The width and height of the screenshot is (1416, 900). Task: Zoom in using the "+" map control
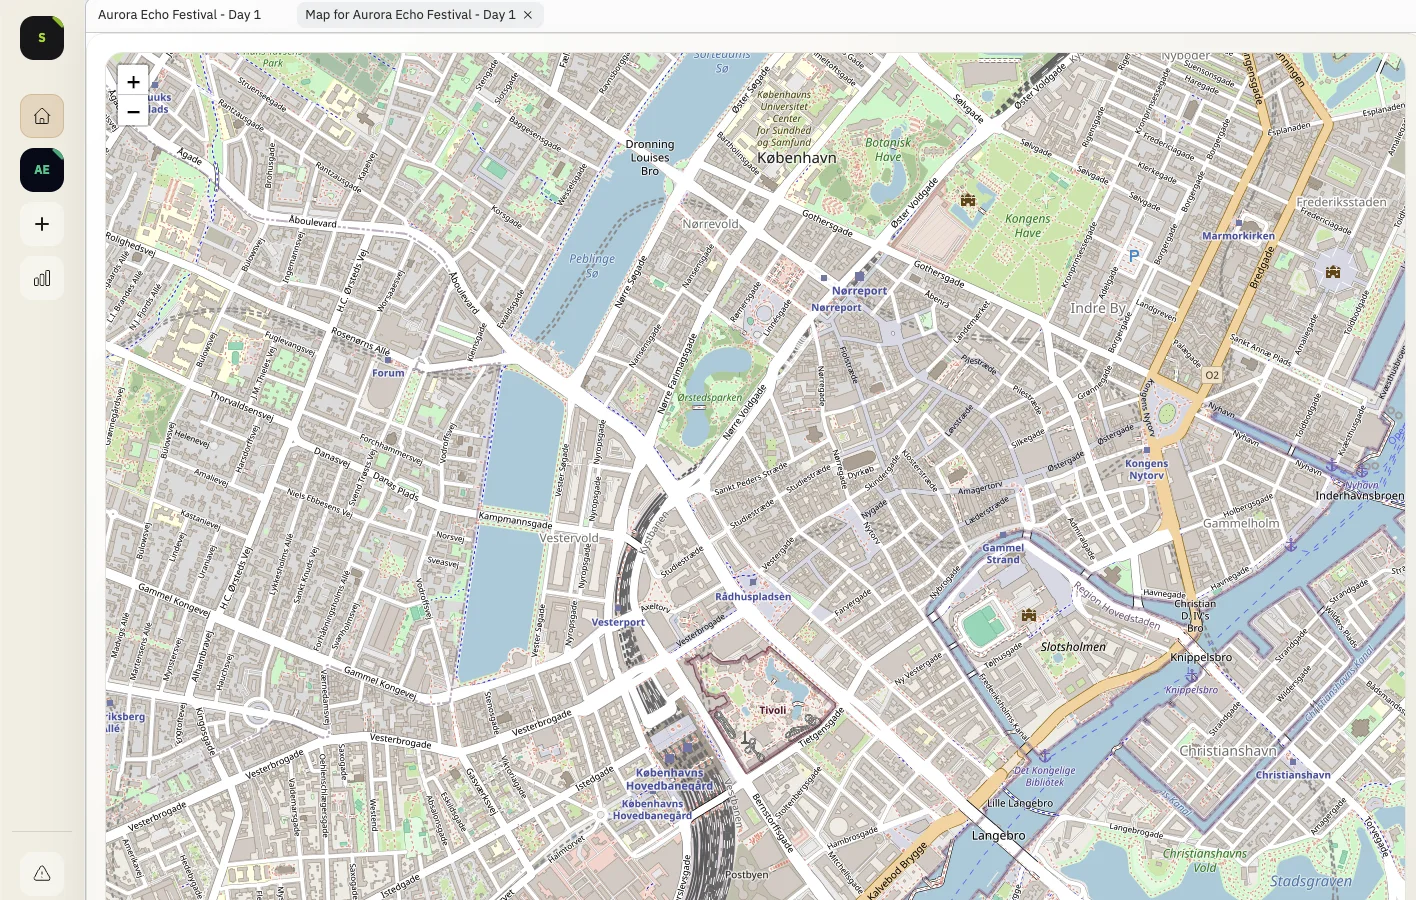tap(133, 81)
